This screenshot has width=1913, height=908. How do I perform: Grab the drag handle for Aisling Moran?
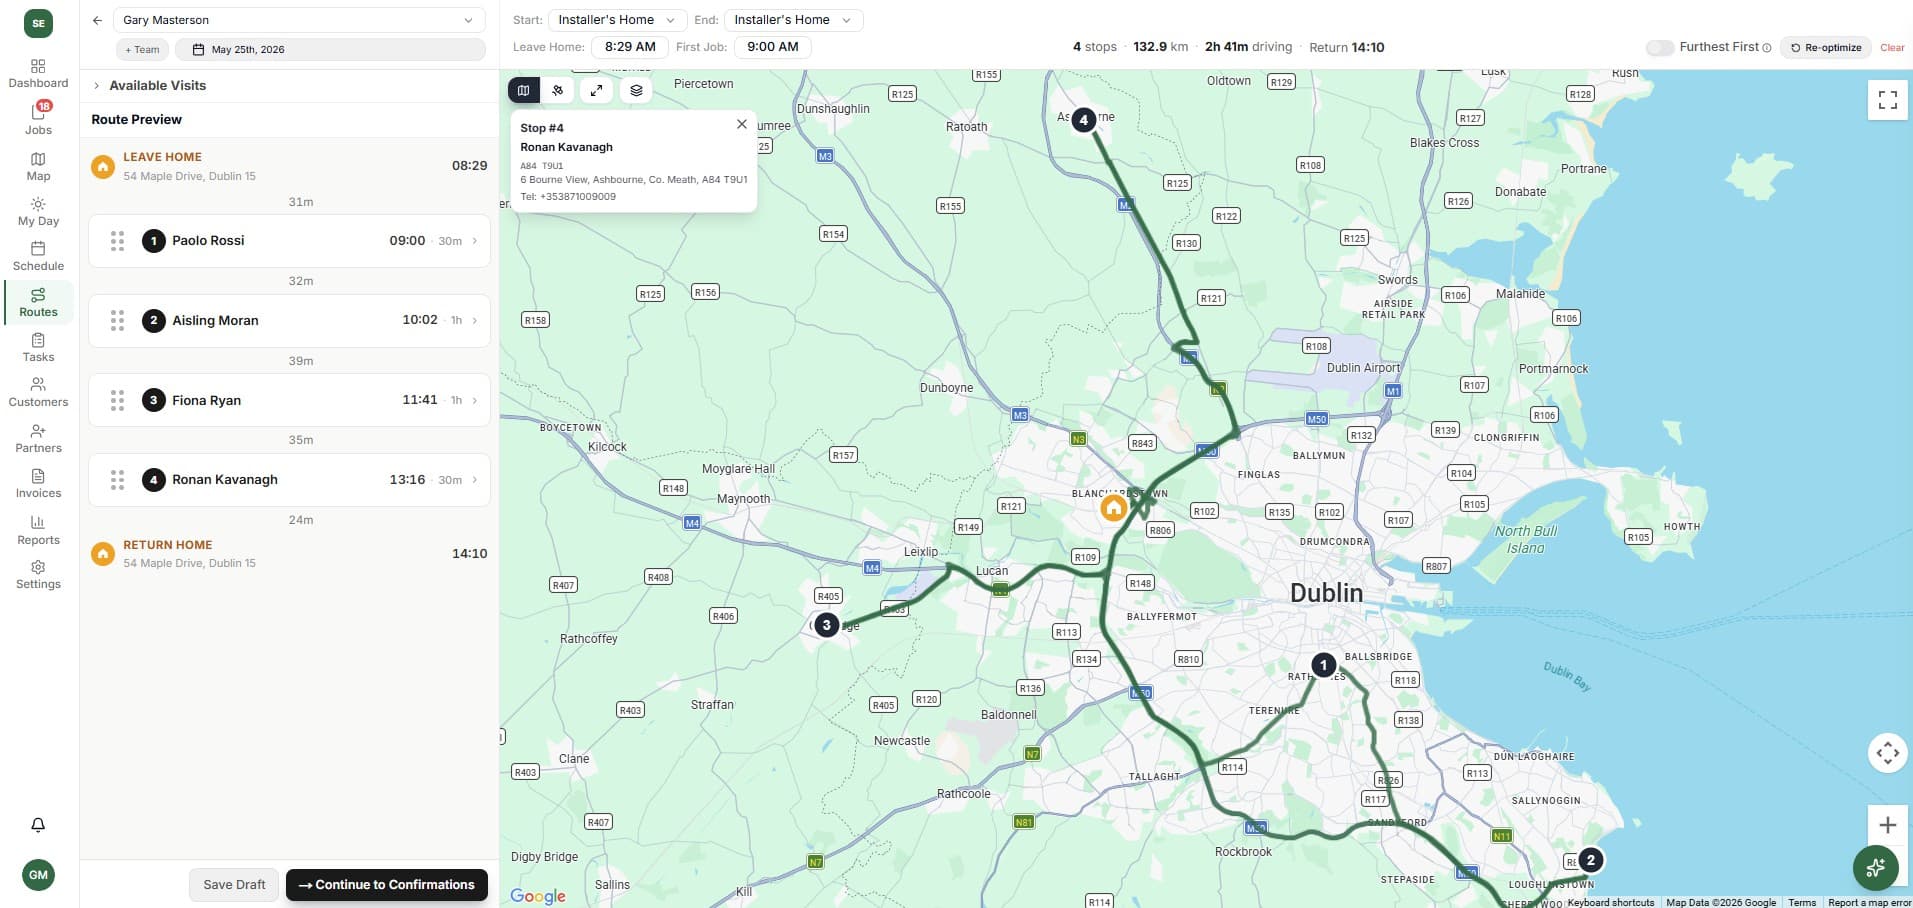tap(117, 320)
